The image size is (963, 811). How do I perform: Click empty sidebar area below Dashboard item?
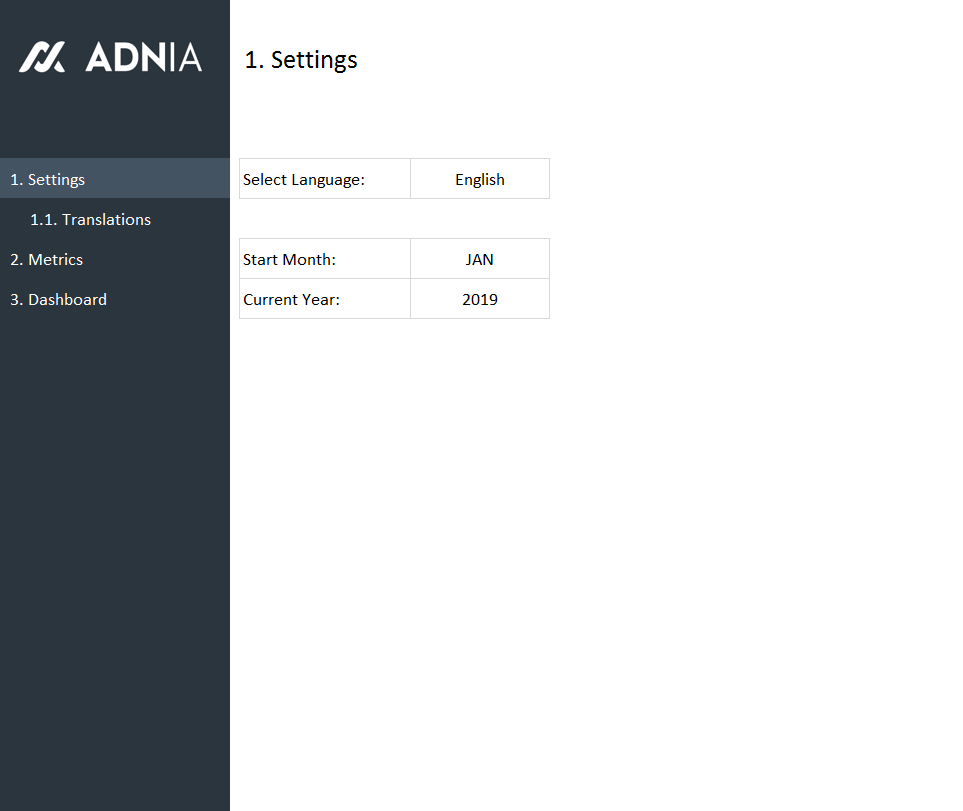coord(115,550)
